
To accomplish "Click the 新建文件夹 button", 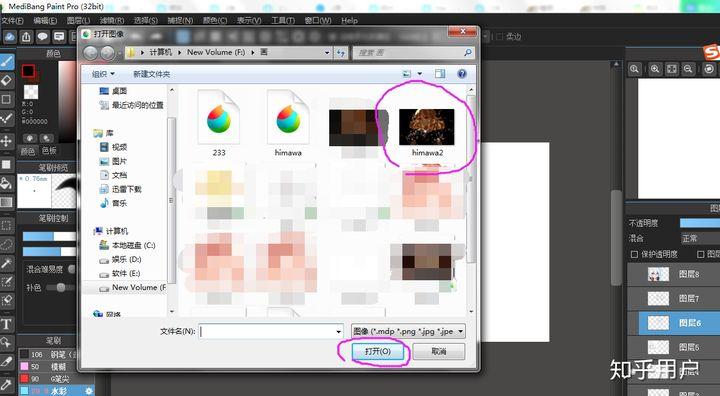I will pos(152,74).
